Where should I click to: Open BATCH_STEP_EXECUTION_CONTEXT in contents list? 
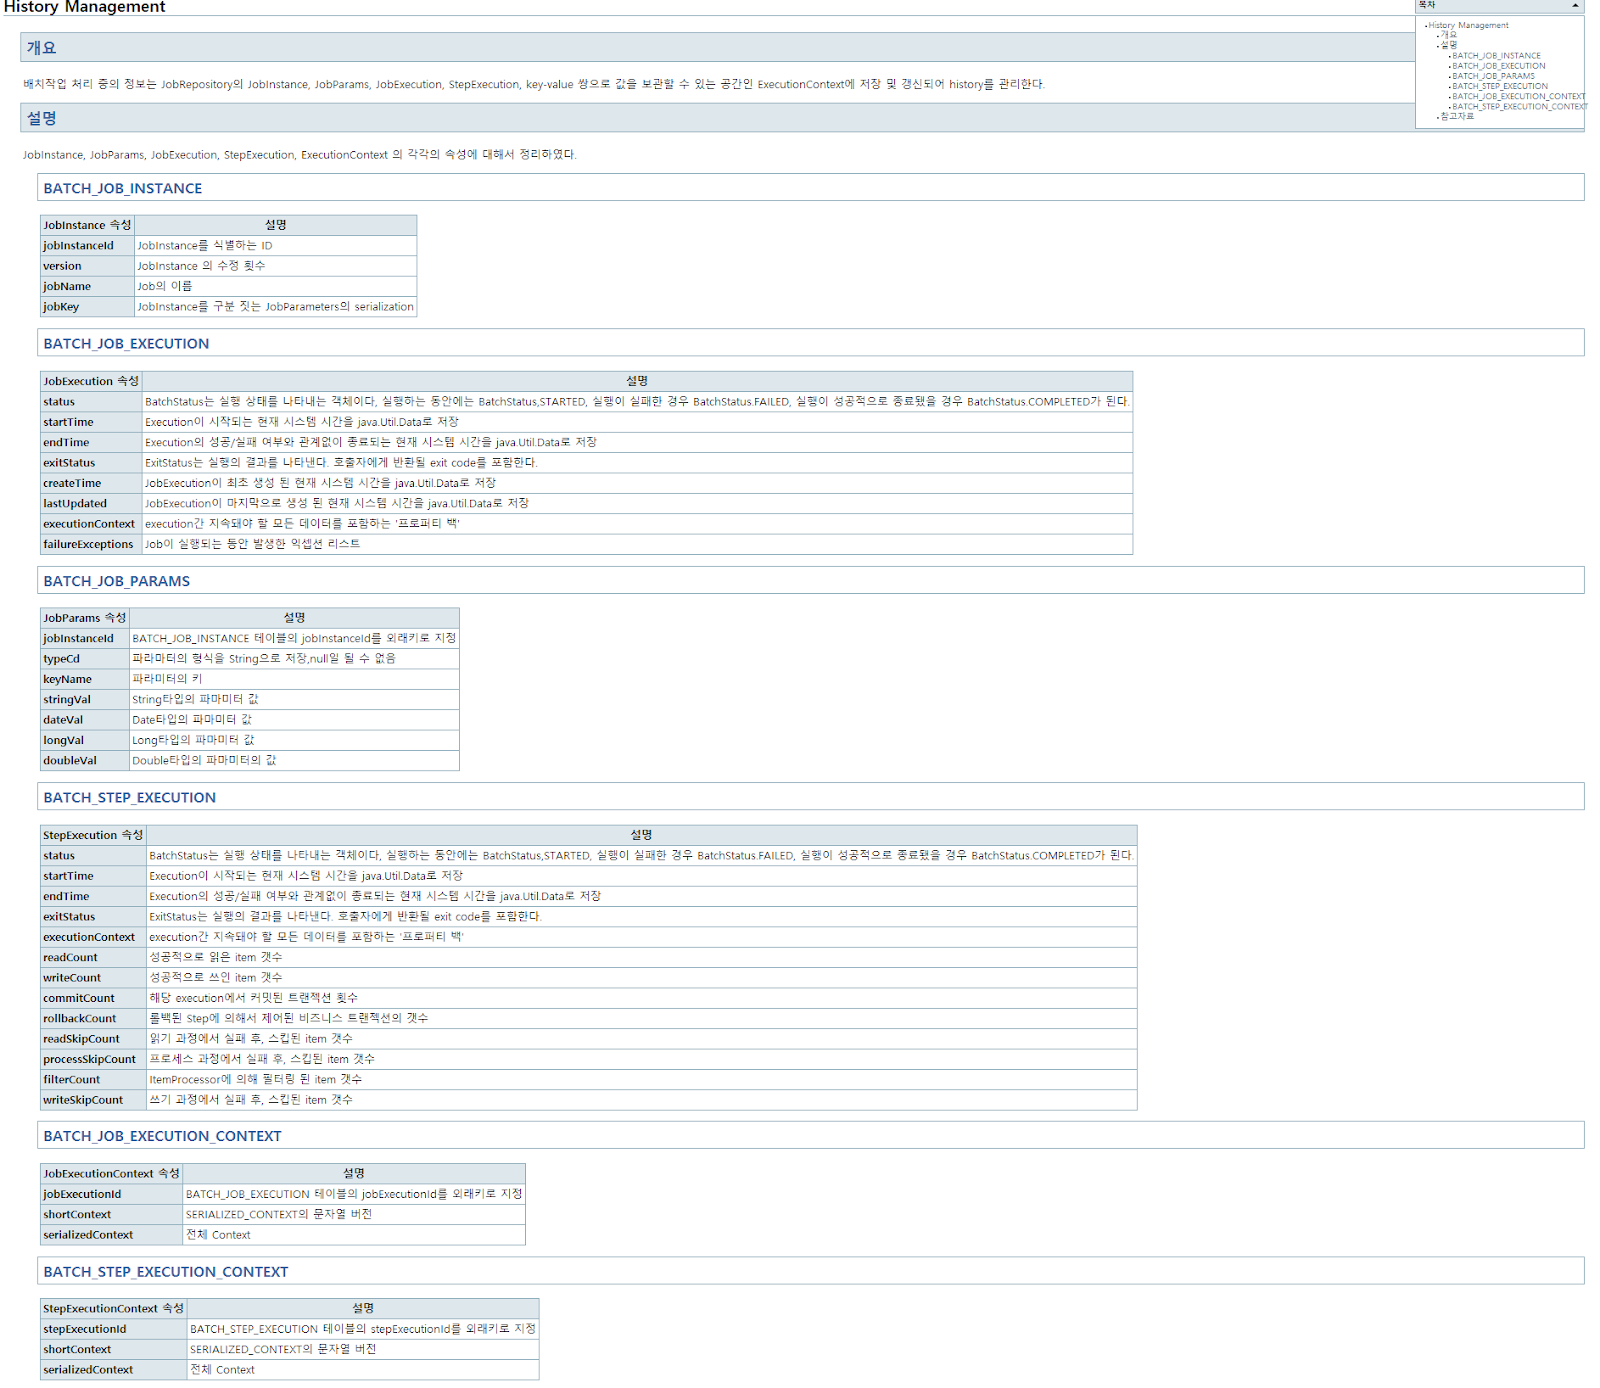coord(1519,106)
